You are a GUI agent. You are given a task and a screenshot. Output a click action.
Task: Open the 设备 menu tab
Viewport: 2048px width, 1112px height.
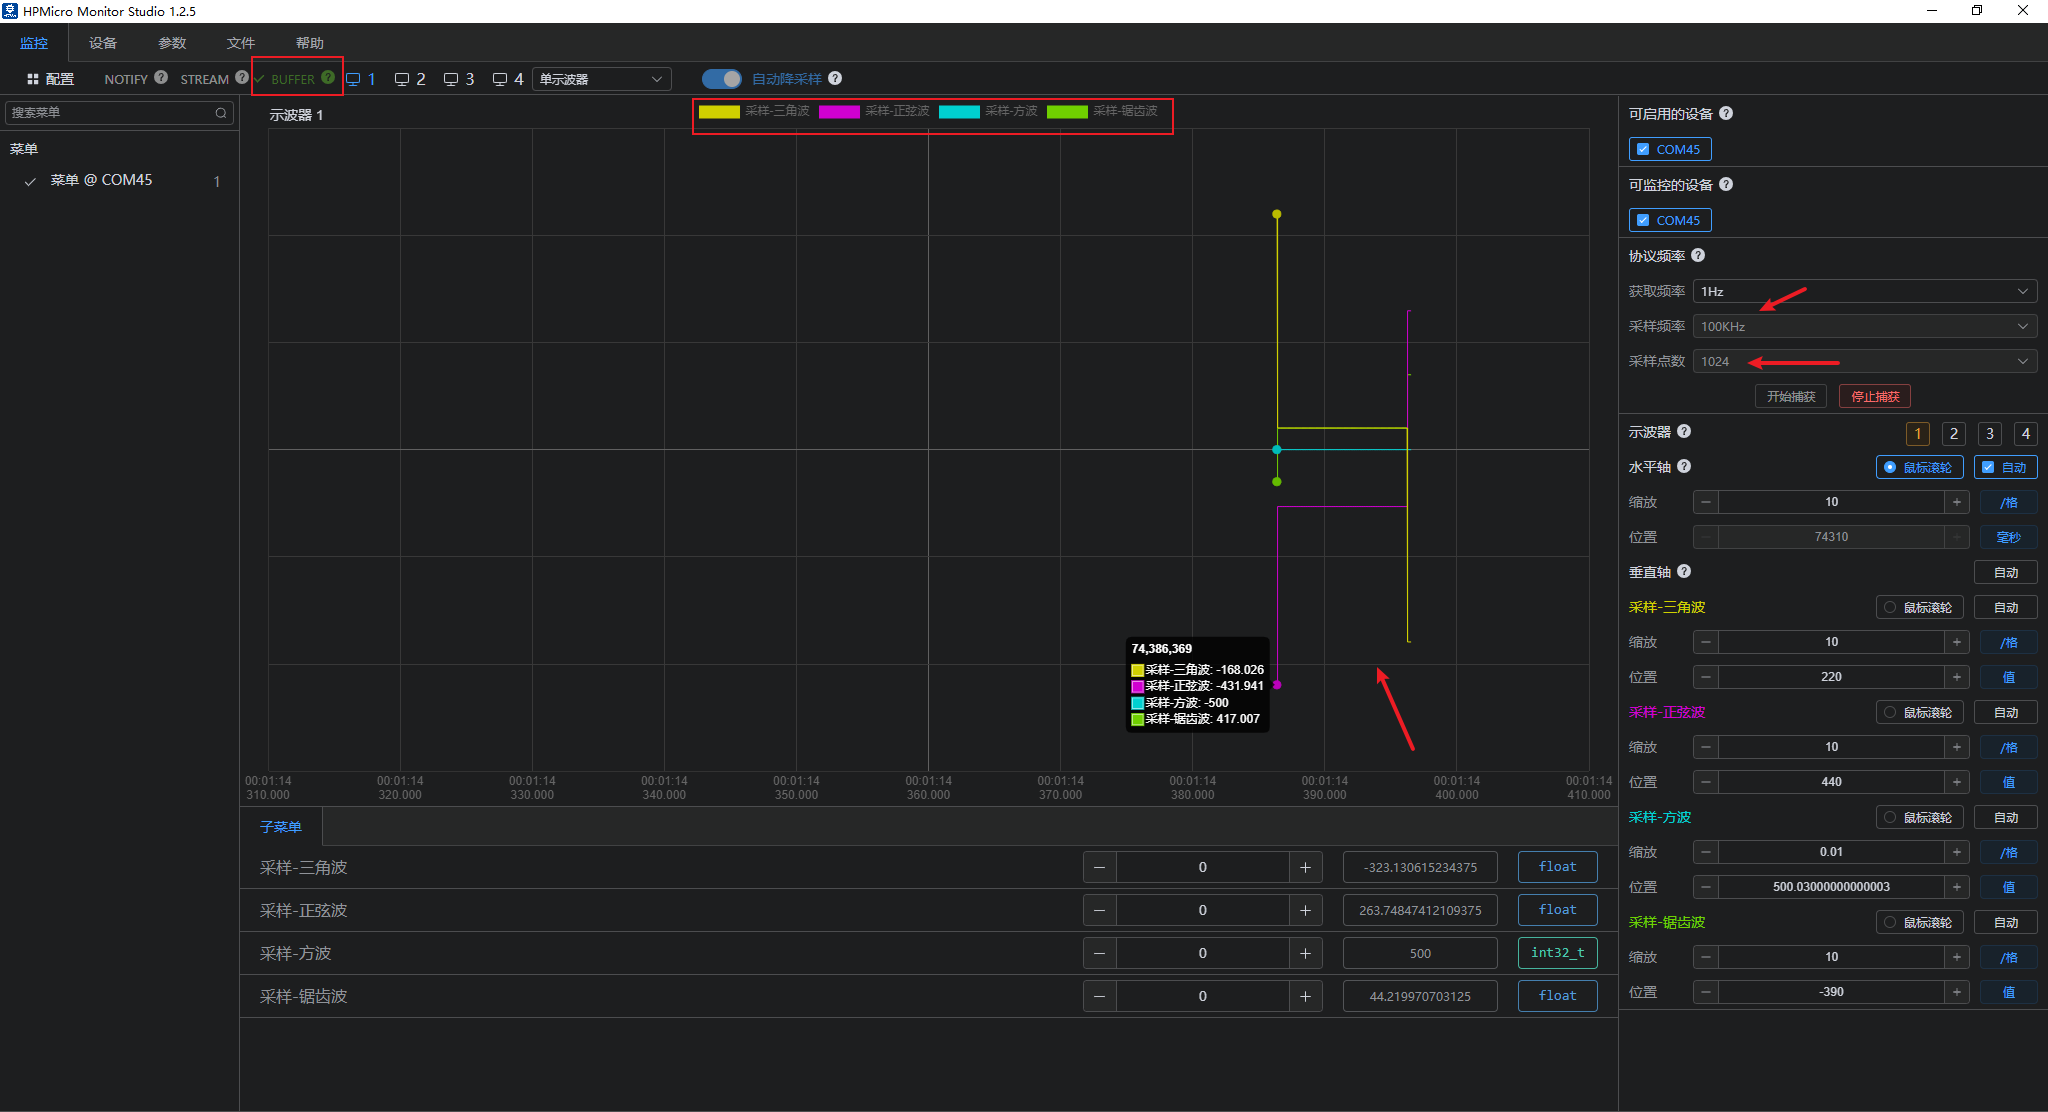pyautogui.click(x=103, y=43)
